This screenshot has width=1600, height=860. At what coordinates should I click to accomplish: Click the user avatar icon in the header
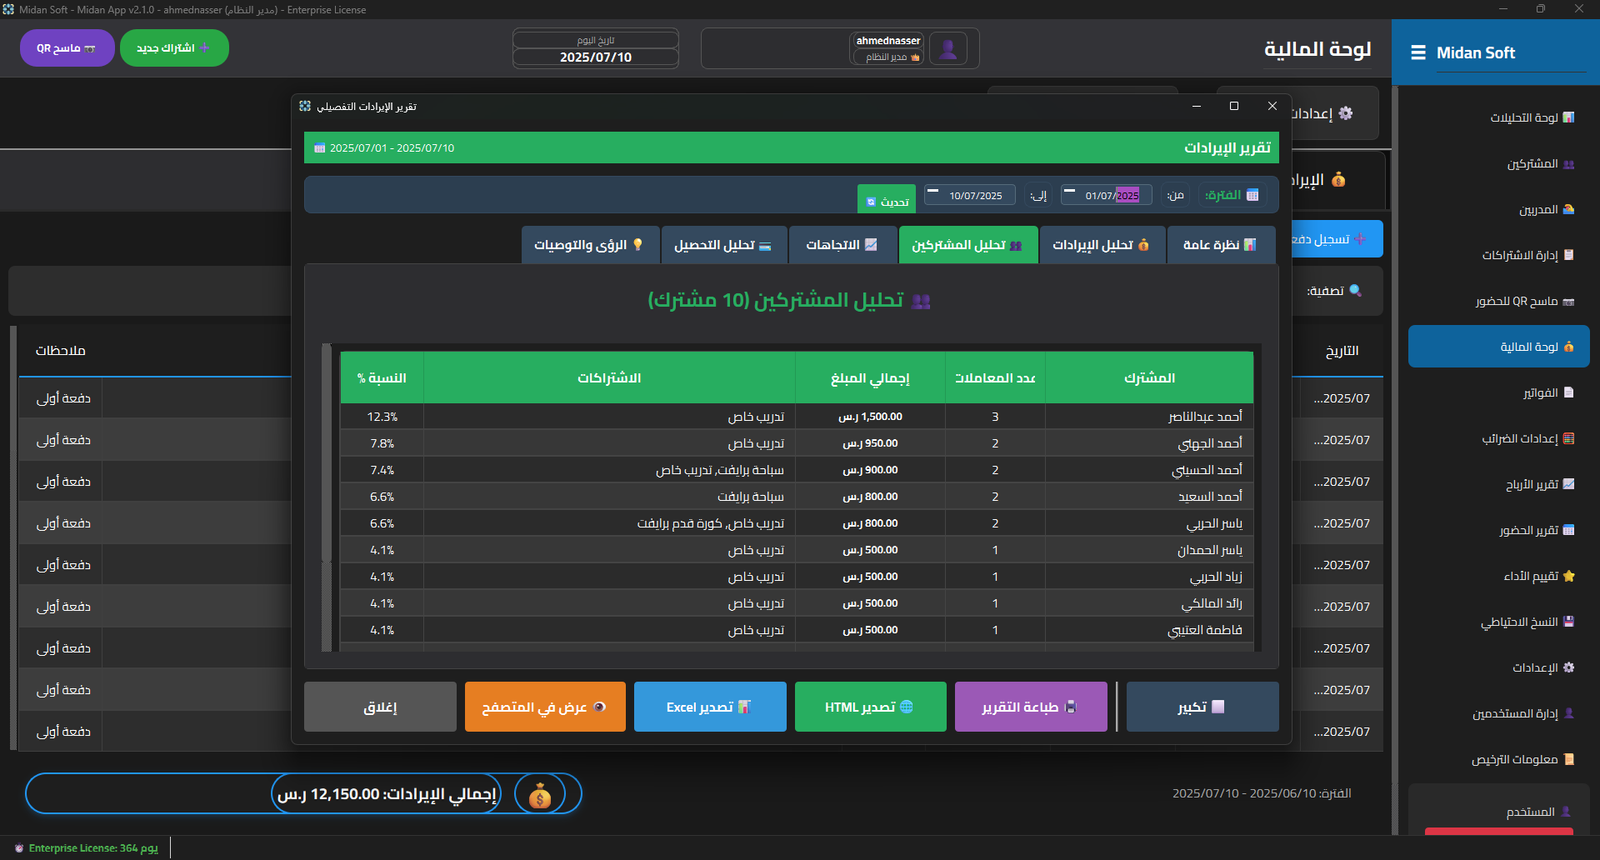[948, 49]
